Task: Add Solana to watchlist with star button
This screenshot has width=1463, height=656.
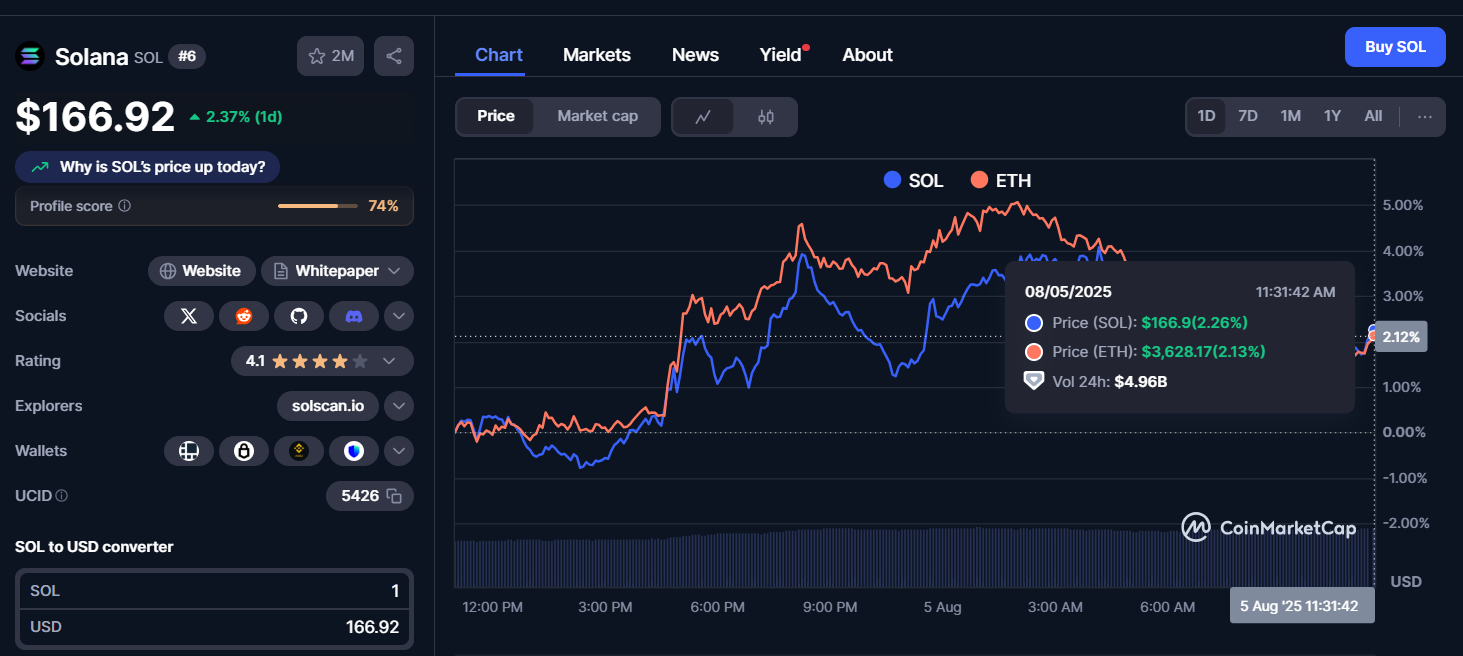Action: click(x=330, y=56)
